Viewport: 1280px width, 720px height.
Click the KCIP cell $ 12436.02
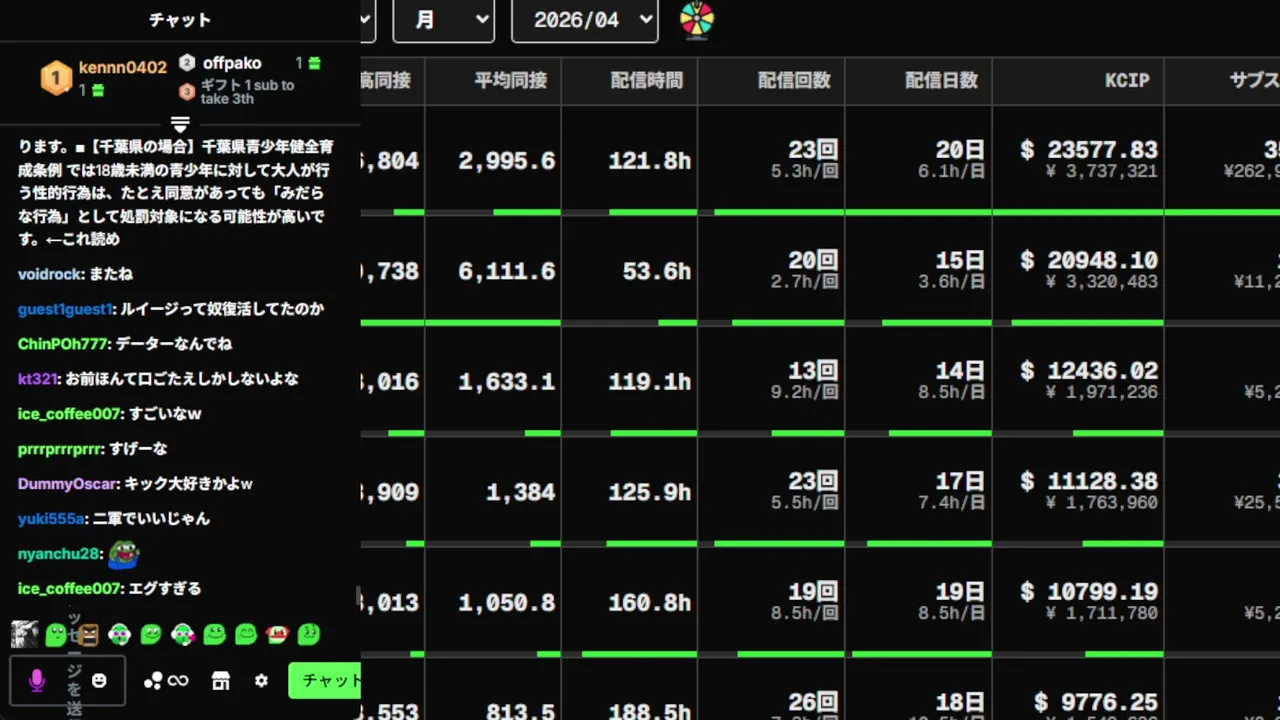(x=1089, y=371)
